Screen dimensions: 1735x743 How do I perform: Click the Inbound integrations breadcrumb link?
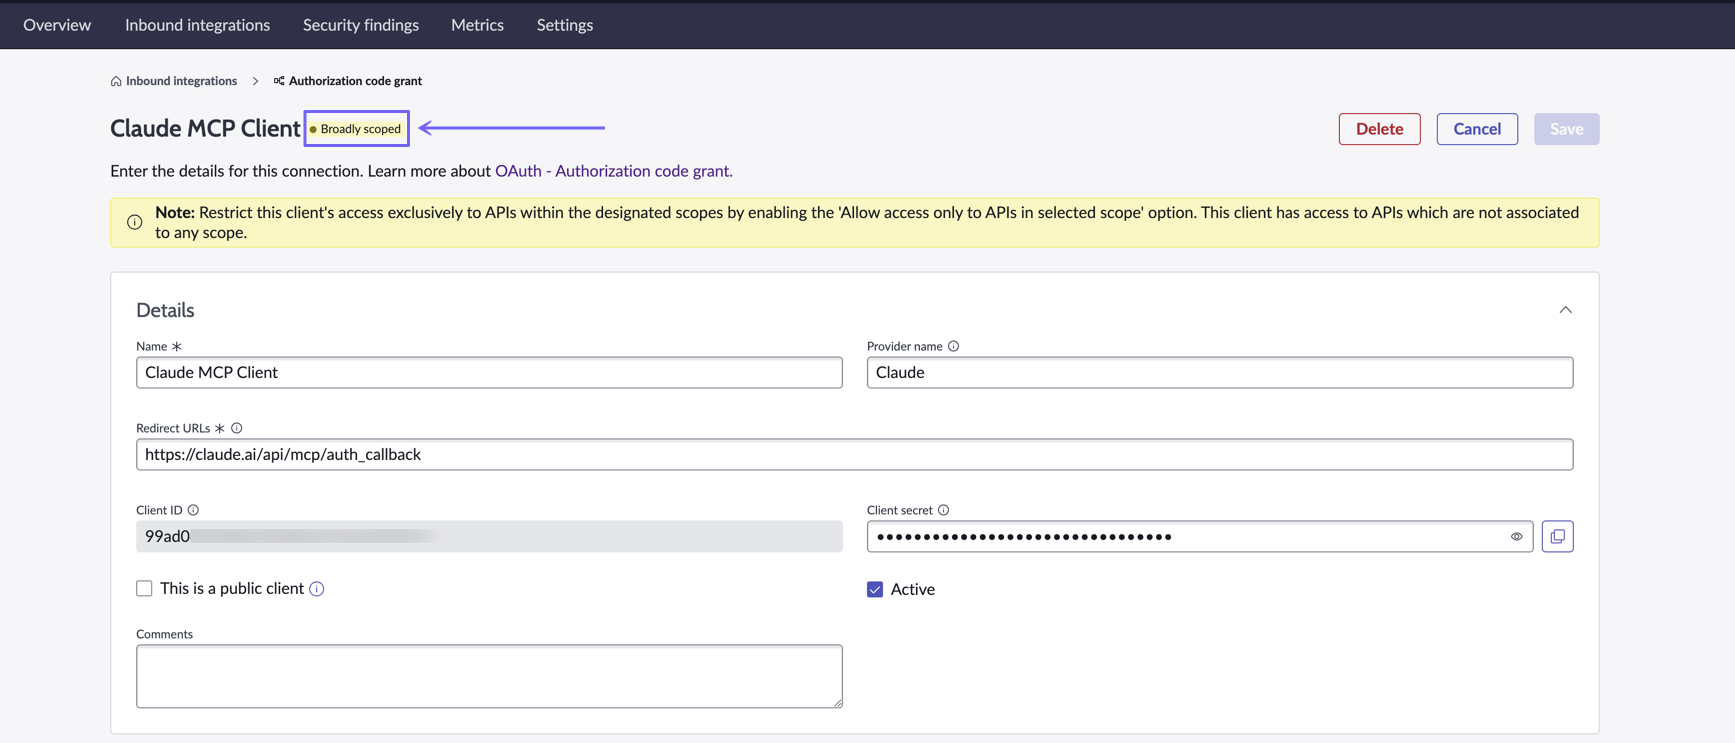[181, 81]
